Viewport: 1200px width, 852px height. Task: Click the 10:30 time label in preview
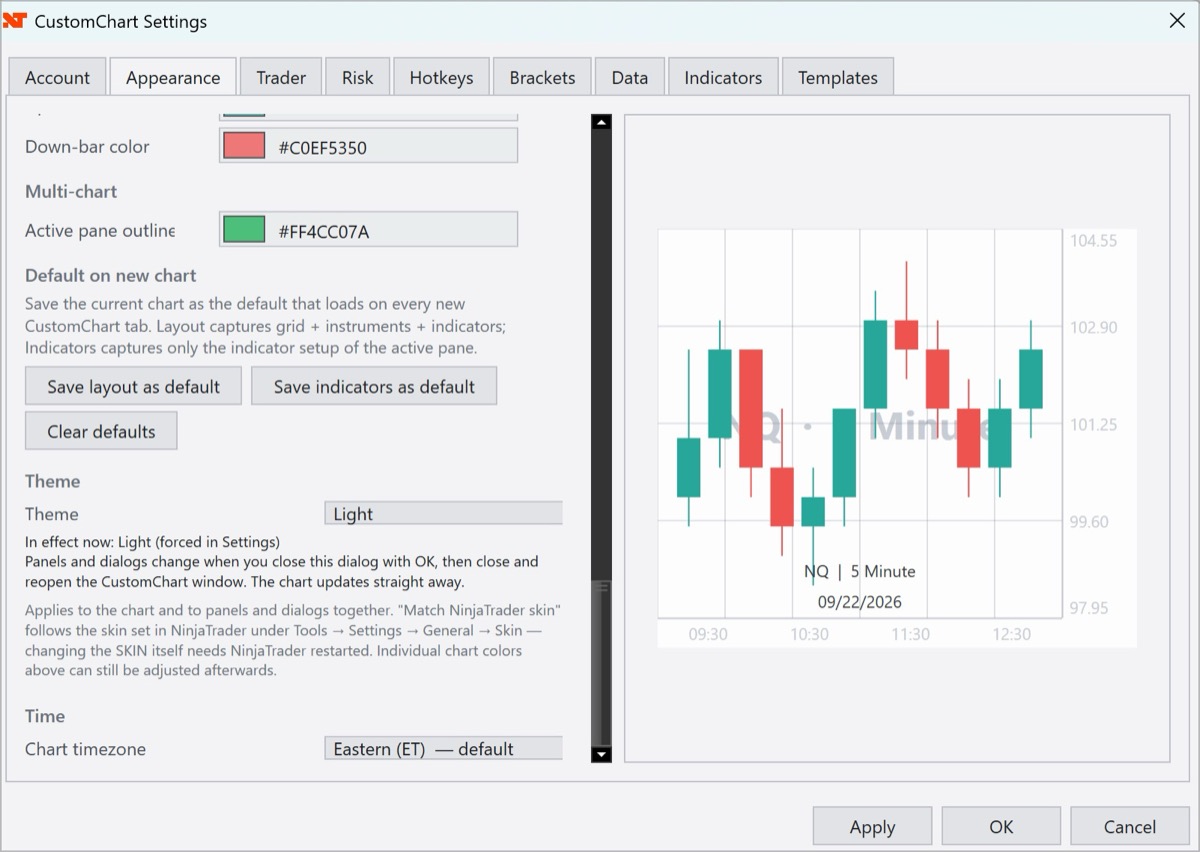coord(809,634)
